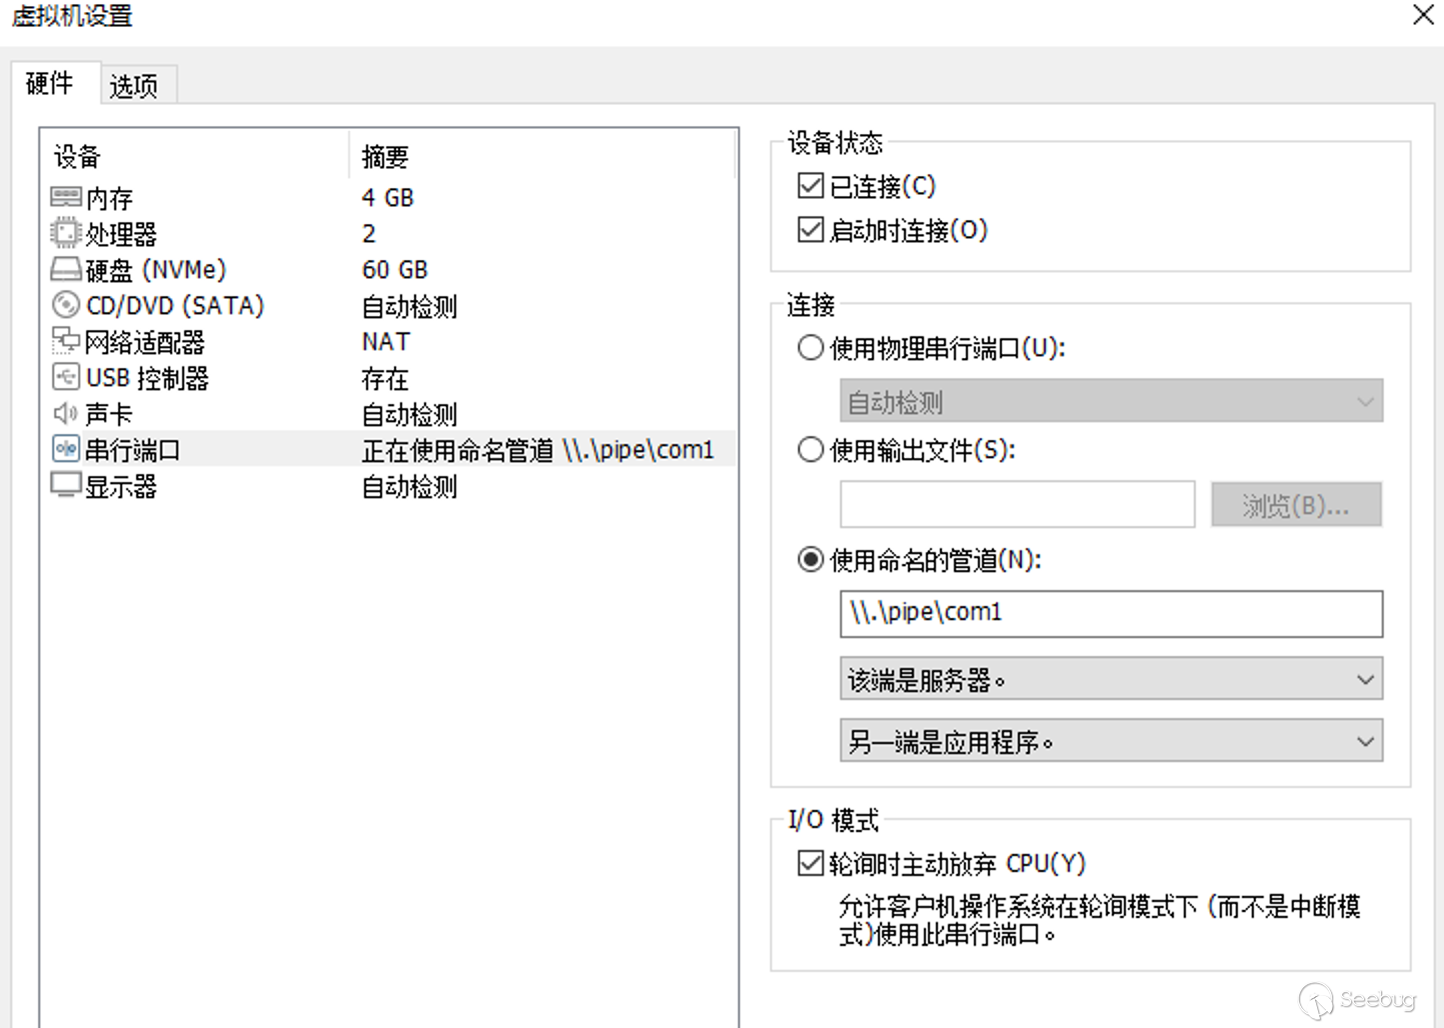Toggle the 已连接(C) checkbox
This screenshot has width=1444, height=1028.
click(x=810, y=186)
